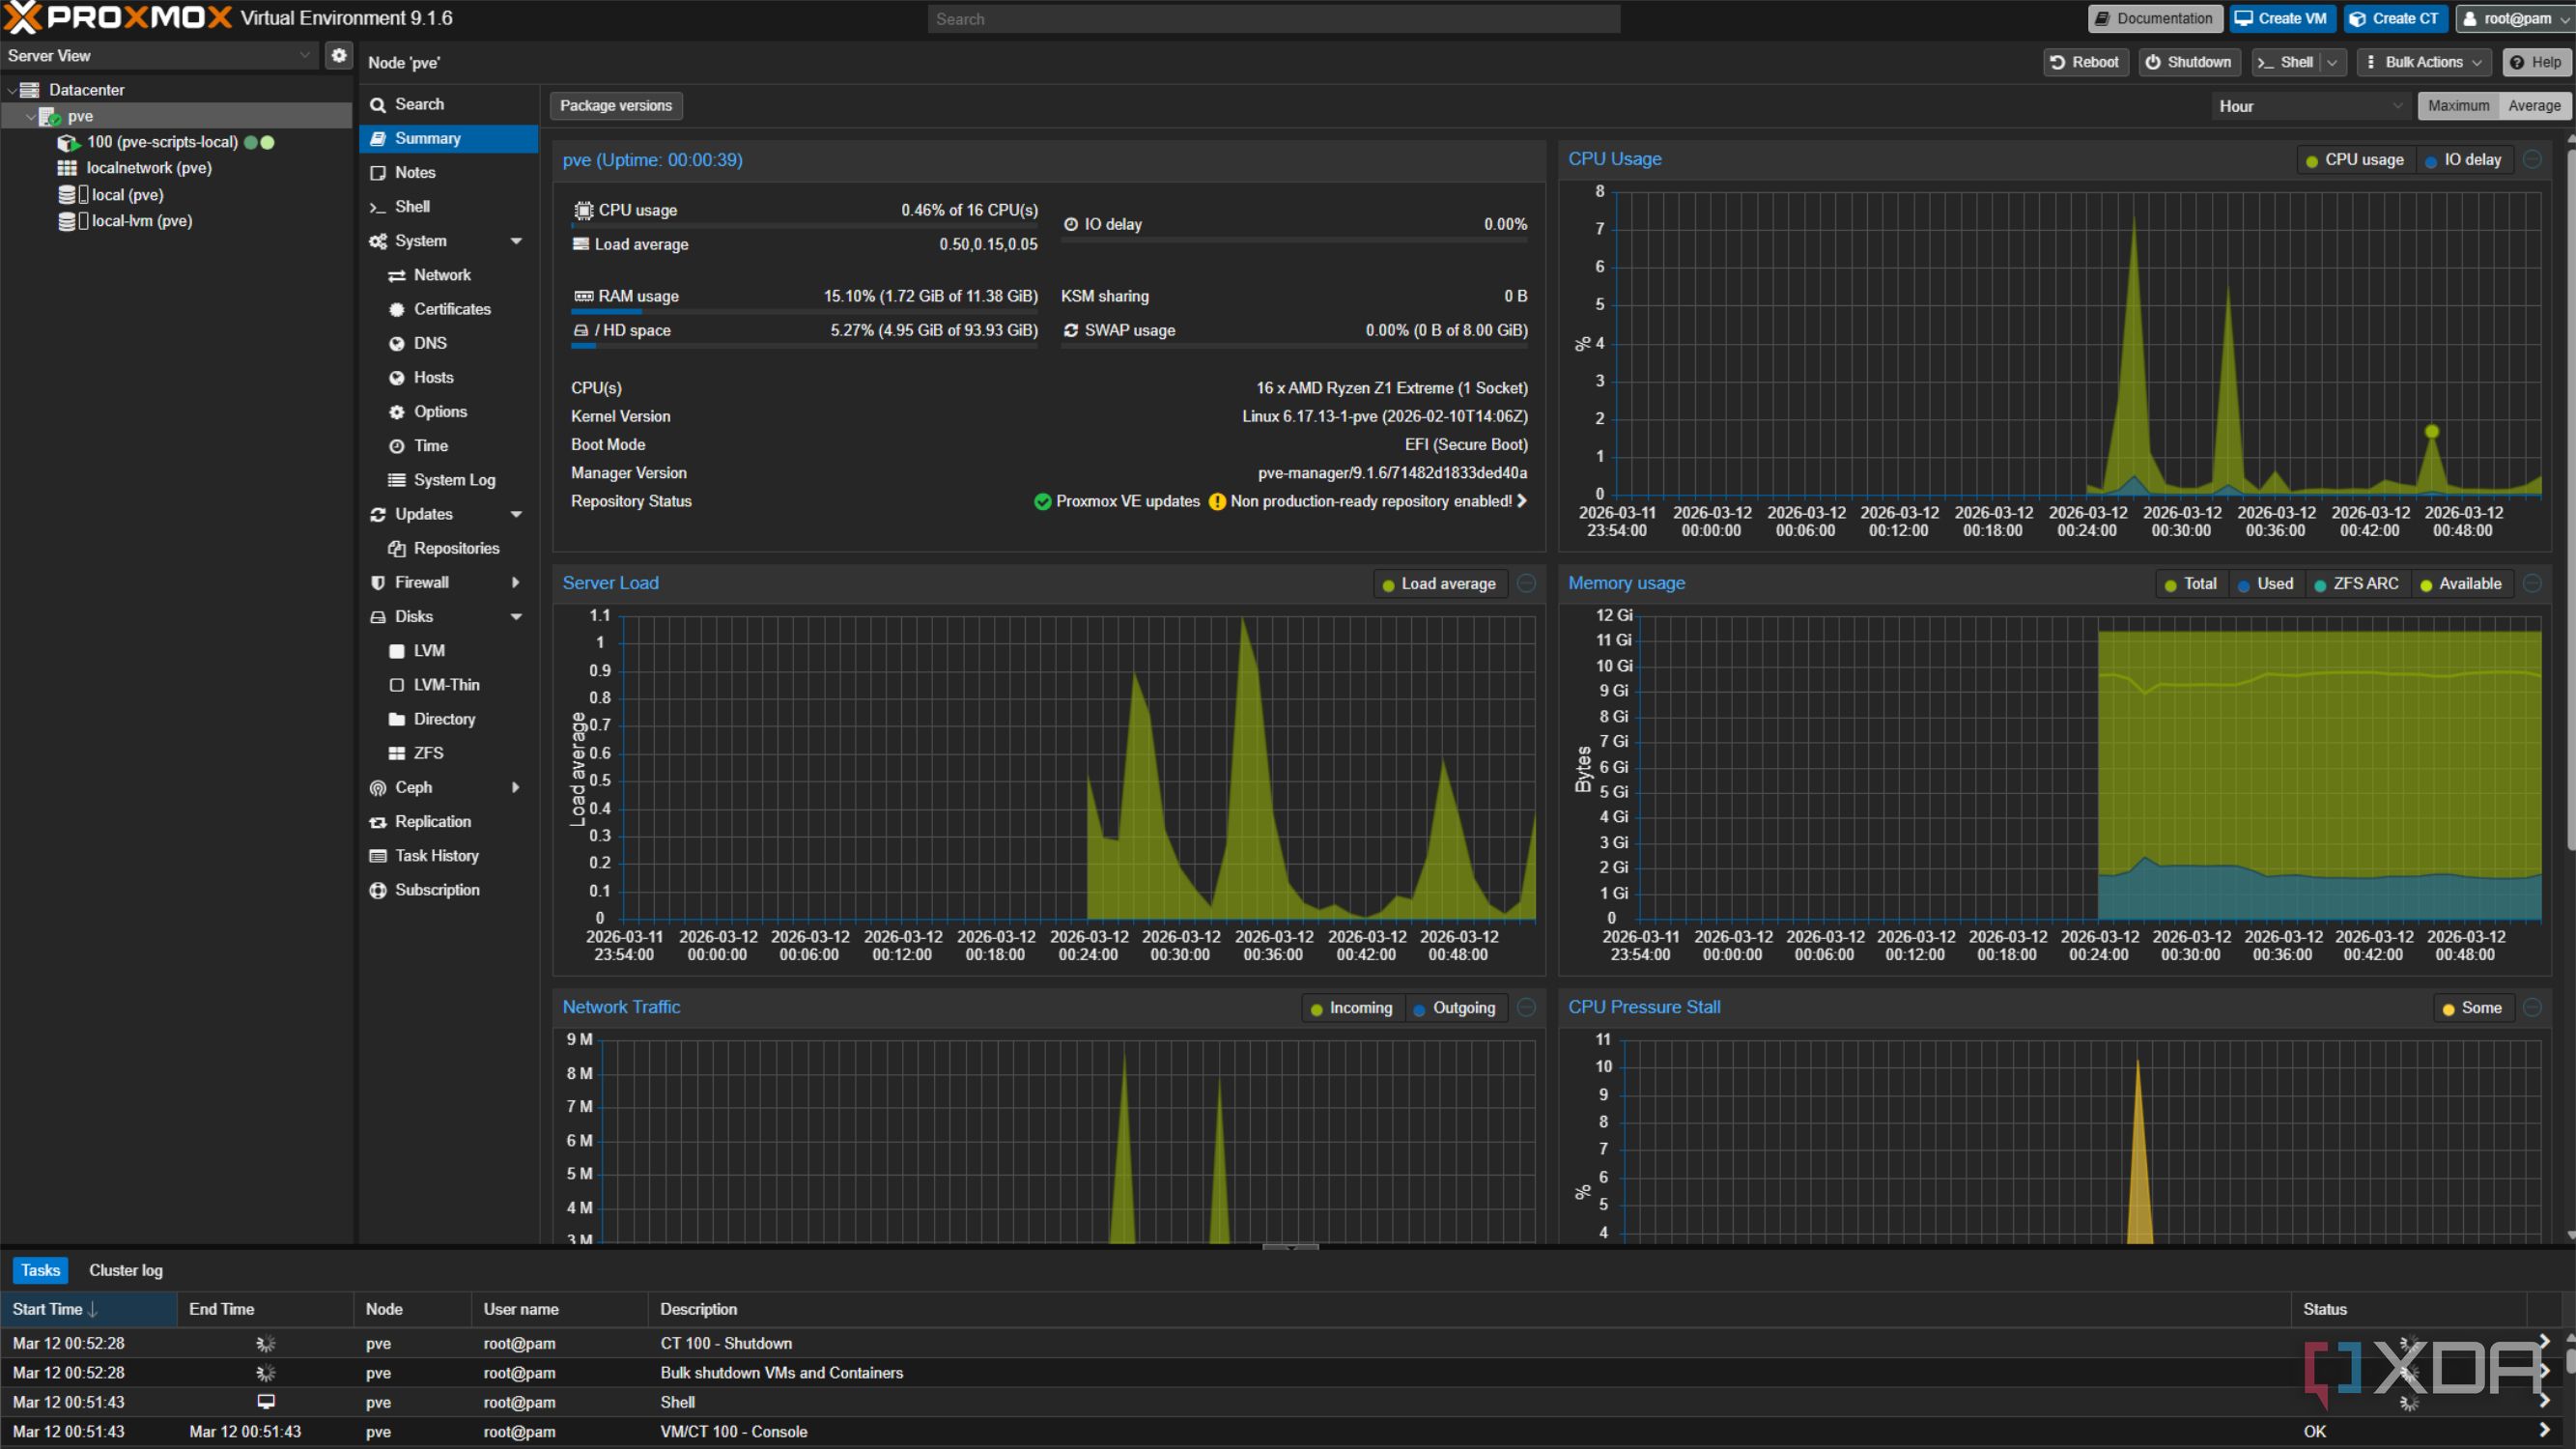Click the Reboot node button
The height and width of the screenshot is (1449, 2576).
pos(2084,62)
